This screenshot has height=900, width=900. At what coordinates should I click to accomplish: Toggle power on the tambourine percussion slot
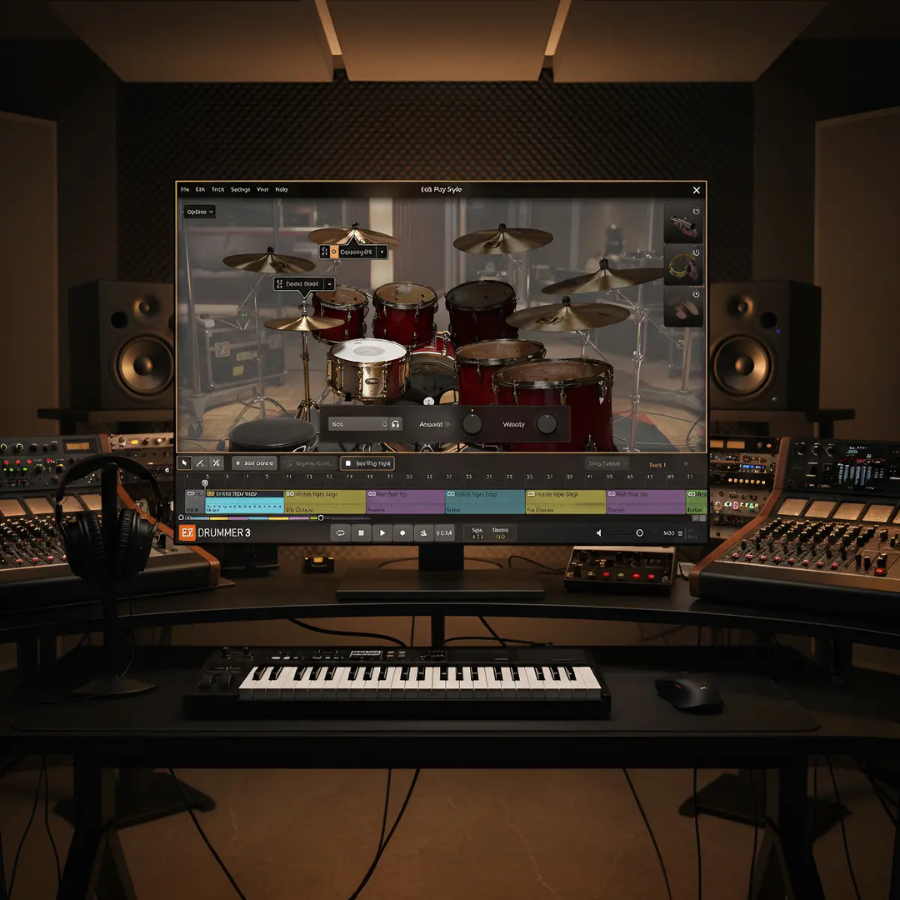696,253
